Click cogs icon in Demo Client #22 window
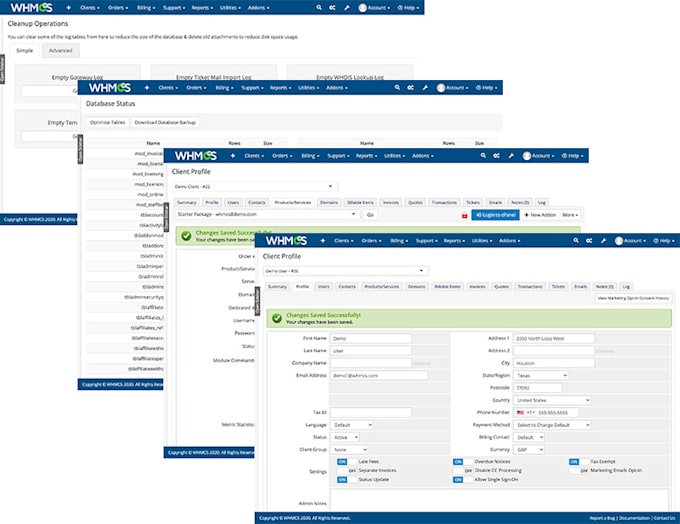The image size is (680, 524). coord(497,156)
